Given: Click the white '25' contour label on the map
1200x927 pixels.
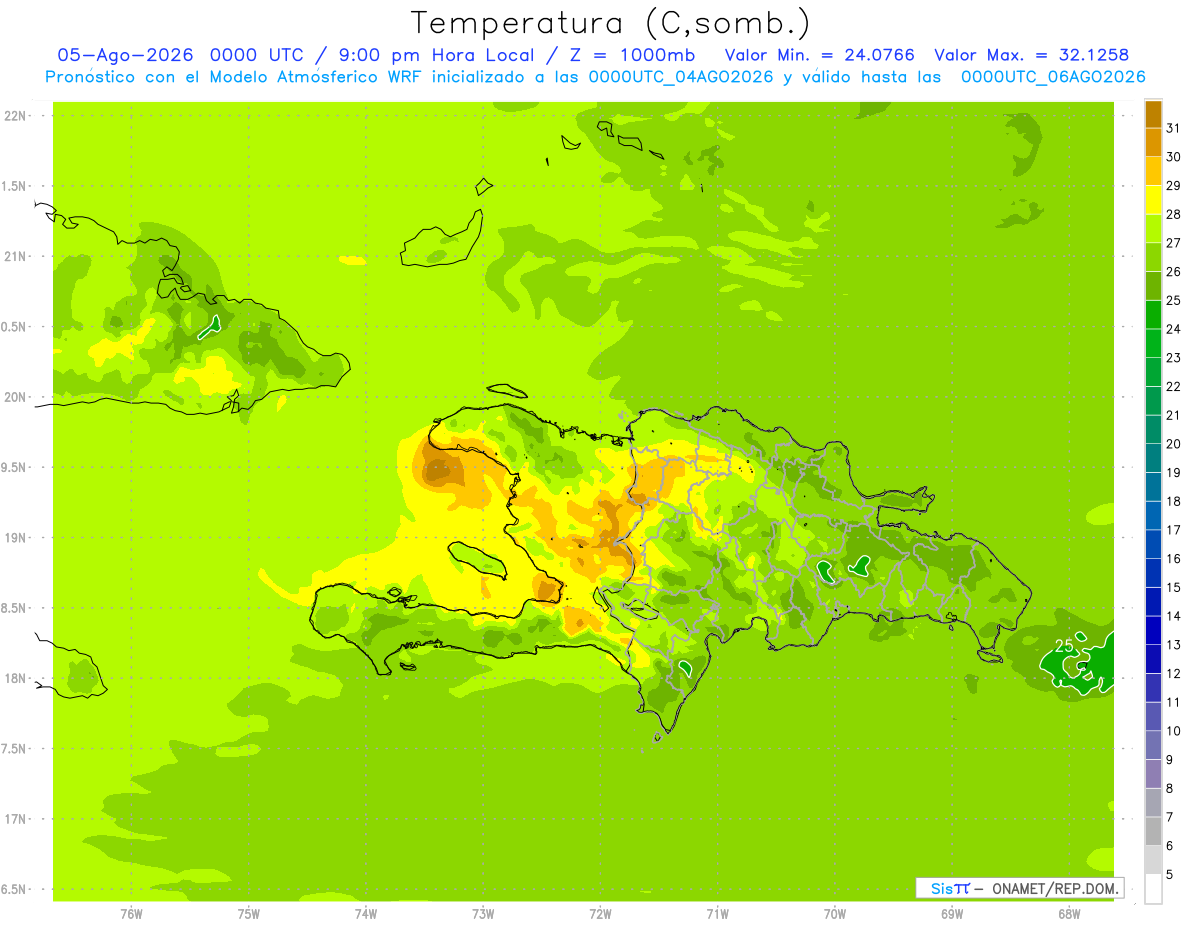Looking at the screenshot, I should tap(1064, 646).
